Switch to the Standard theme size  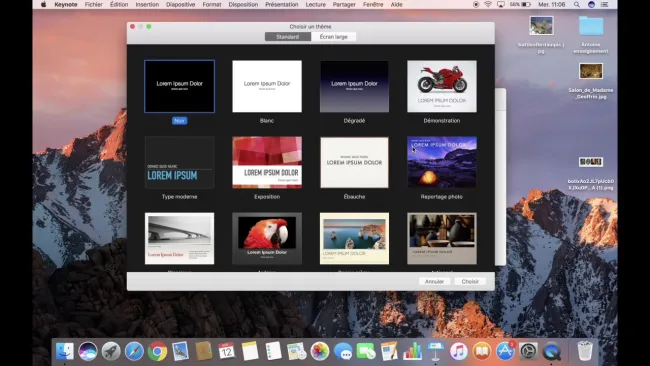pos(288,37)
